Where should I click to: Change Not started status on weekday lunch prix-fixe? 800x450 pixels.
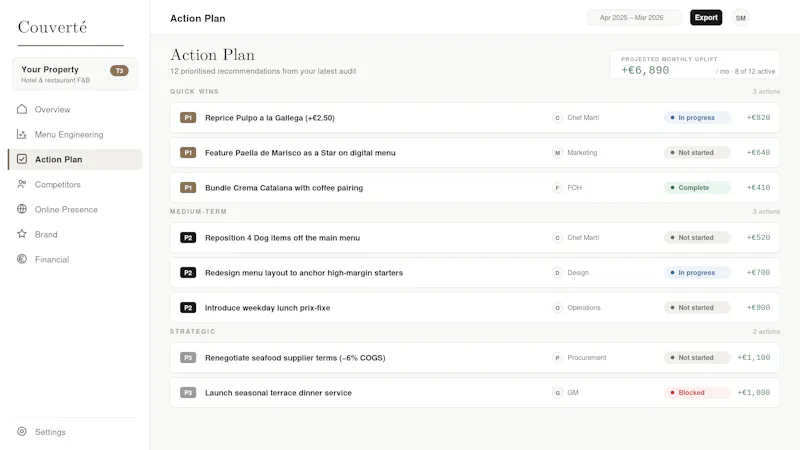[x=697, y=308]
